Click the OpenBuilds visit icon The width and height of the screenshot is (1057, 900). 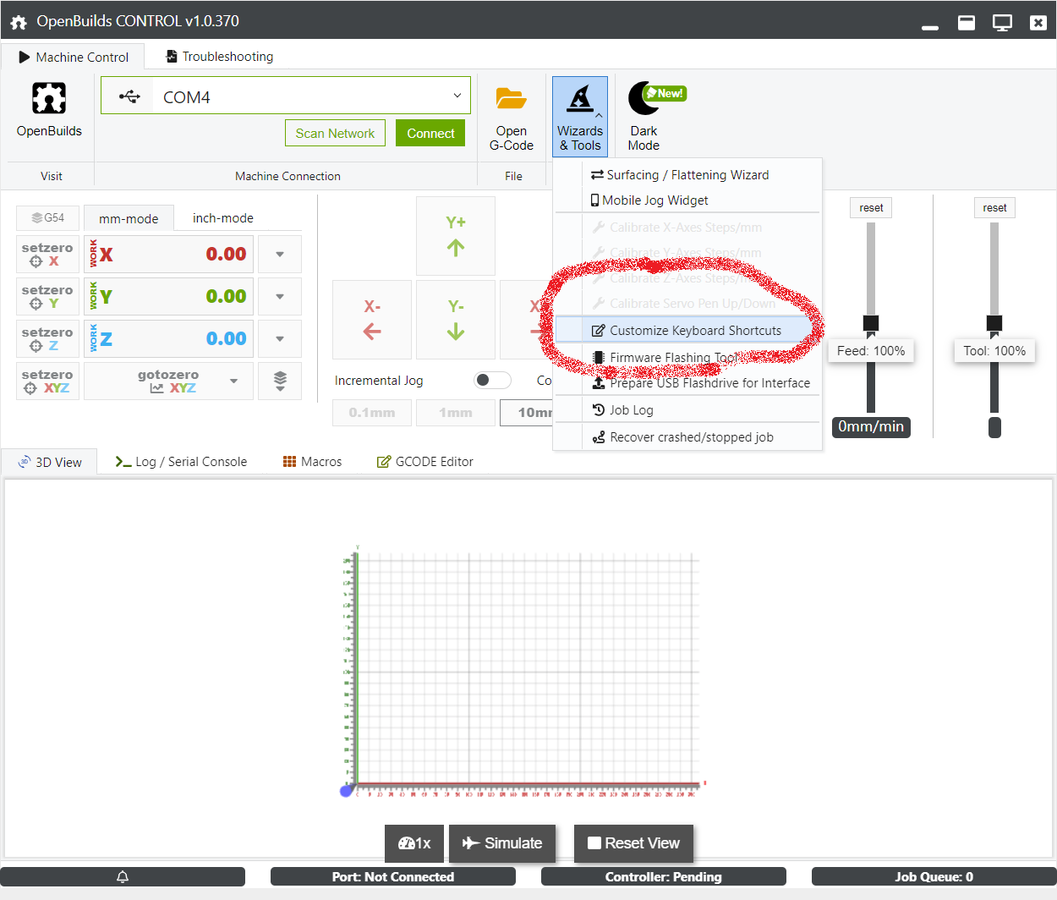49,99
